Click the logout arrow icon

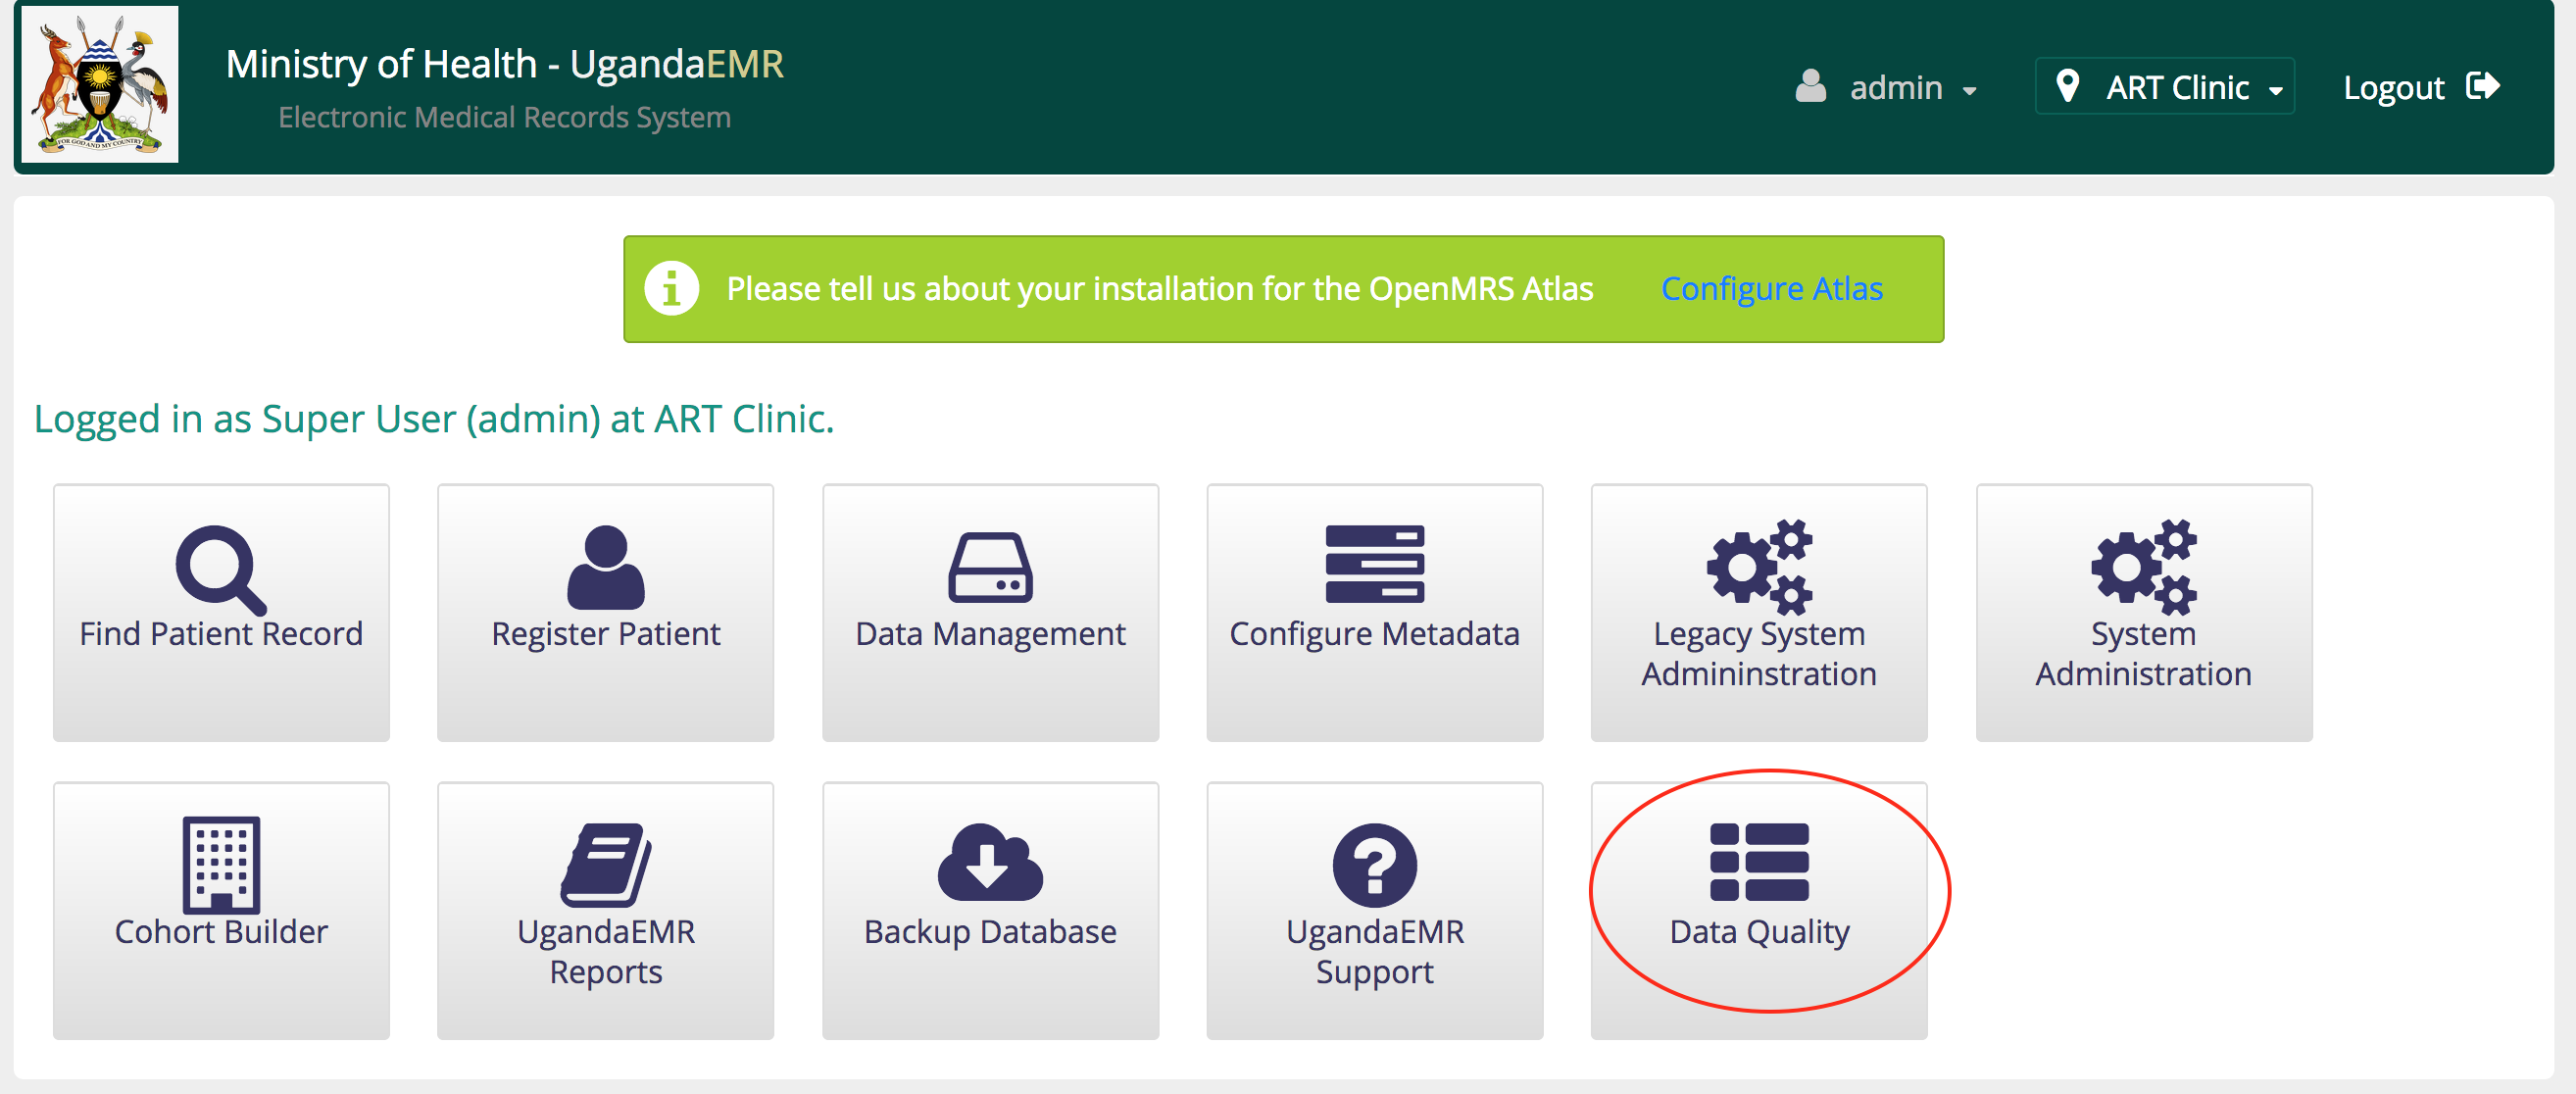click(2483, 86)
